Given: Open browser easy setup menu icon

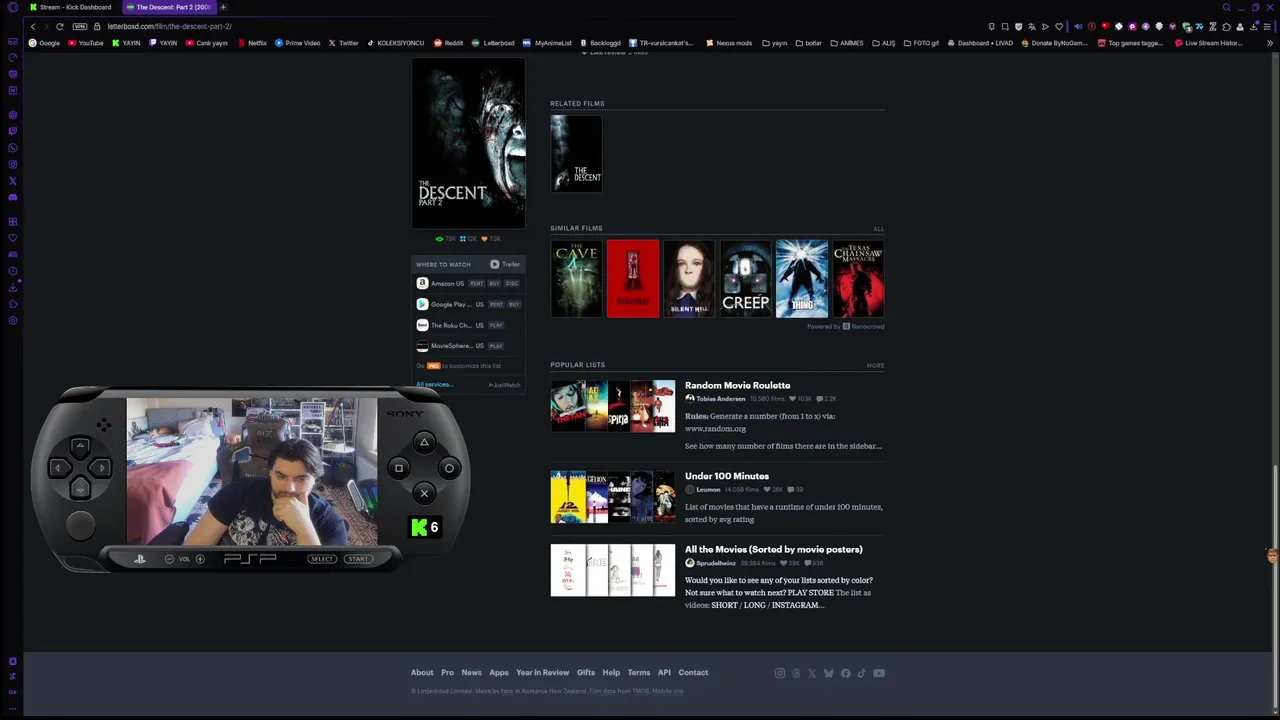Looking at the screenshot, I should click(1267, 26).
